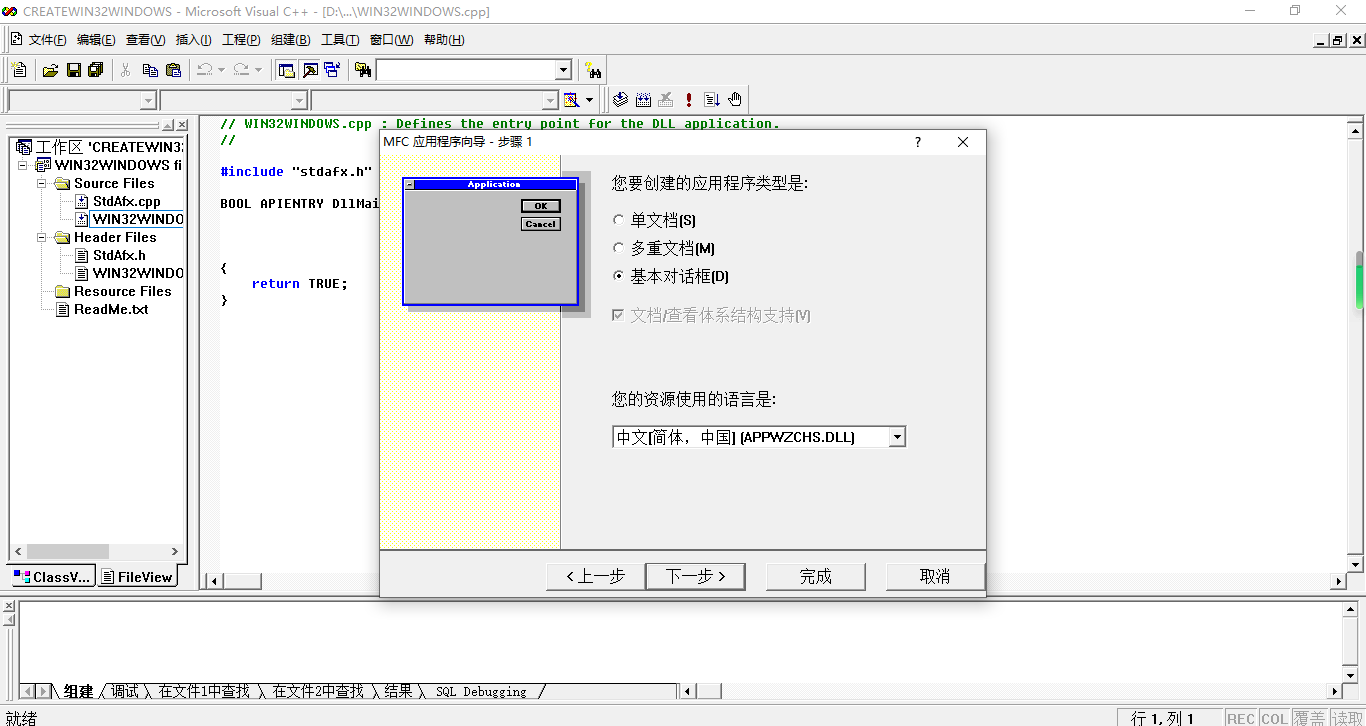Click the Compile toolbar icon
Viewport: 1366px width, 726px height.
(x=620, y=100)
